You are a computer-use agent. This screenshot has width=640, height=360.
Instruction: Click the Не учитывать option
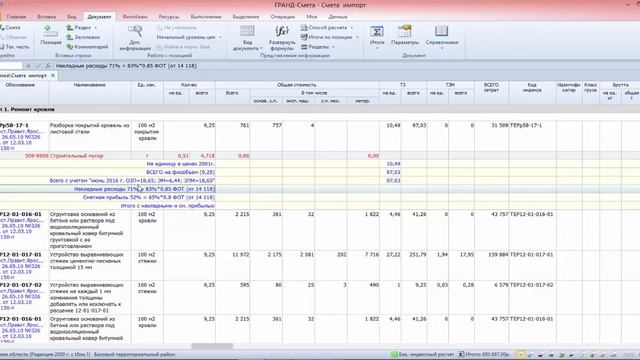coord(177,27)
